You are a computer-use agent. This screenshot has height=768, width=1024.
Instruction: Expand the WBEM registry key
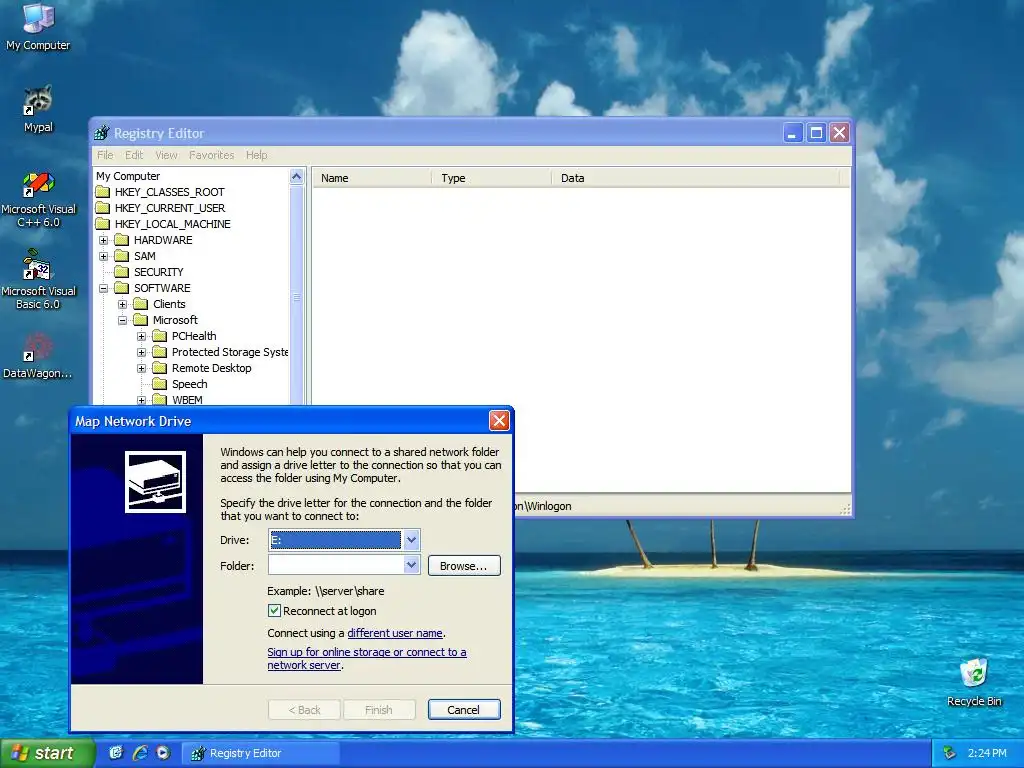(141, 400)
